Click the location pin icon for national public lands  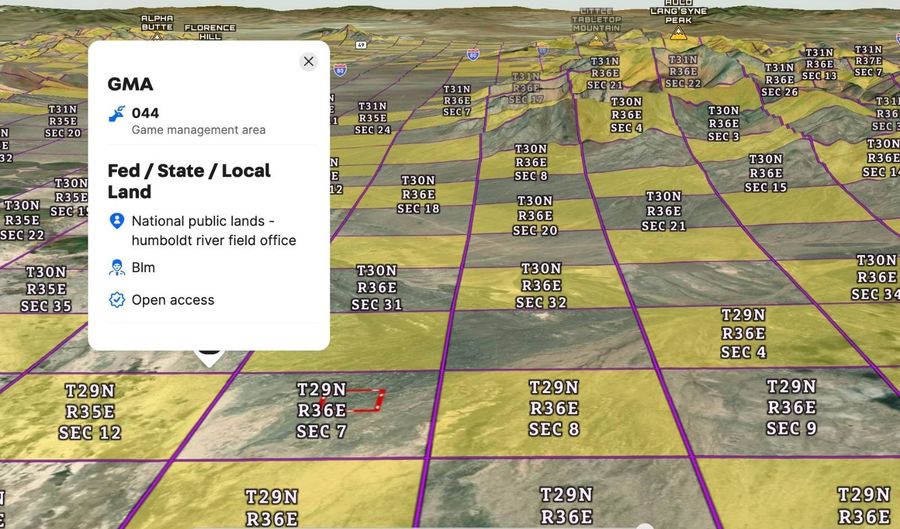(117, 221)
